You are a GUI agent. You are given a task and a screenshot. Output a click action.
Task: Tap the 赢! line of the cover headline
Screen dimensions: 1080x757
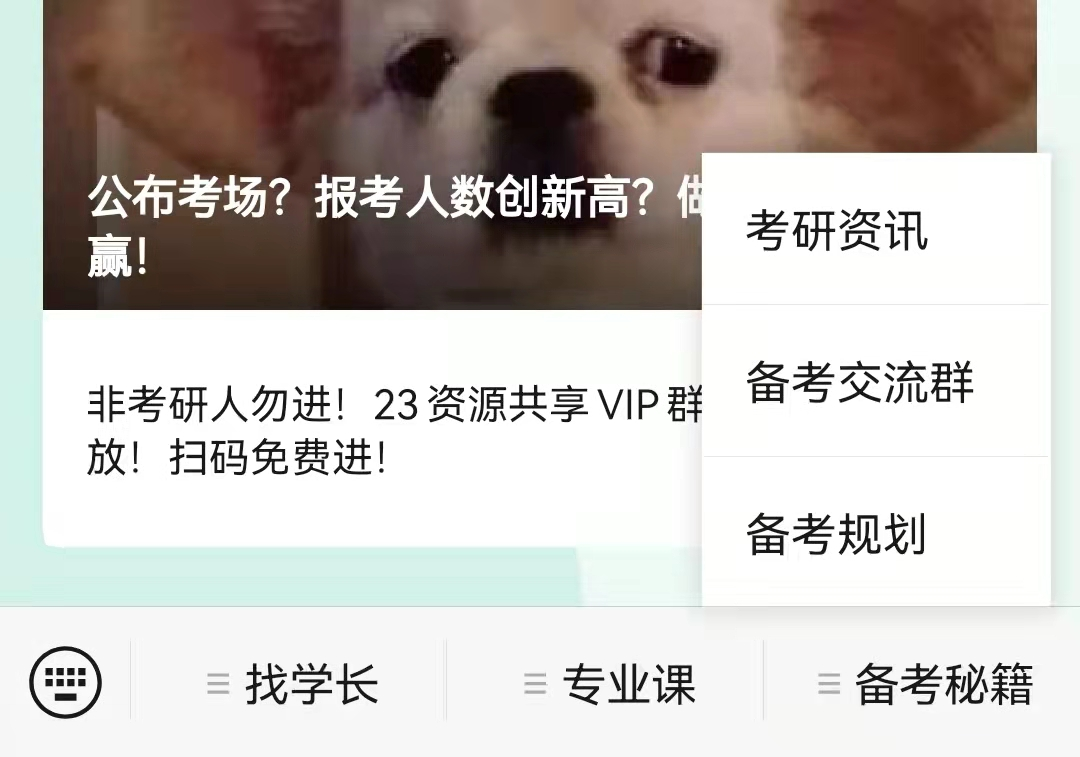click(x=118, y=256)
